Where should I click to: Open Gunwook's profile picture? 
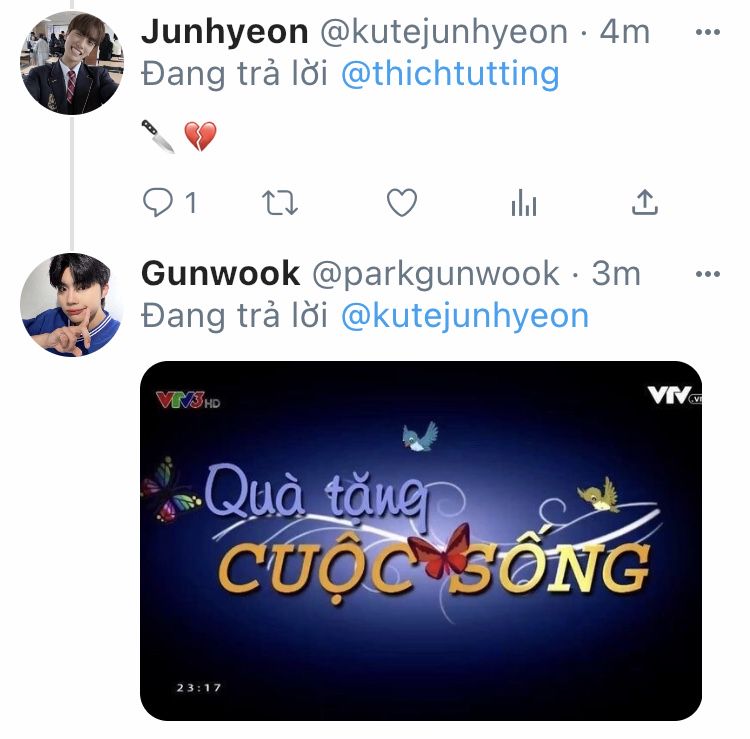point(72,305)
